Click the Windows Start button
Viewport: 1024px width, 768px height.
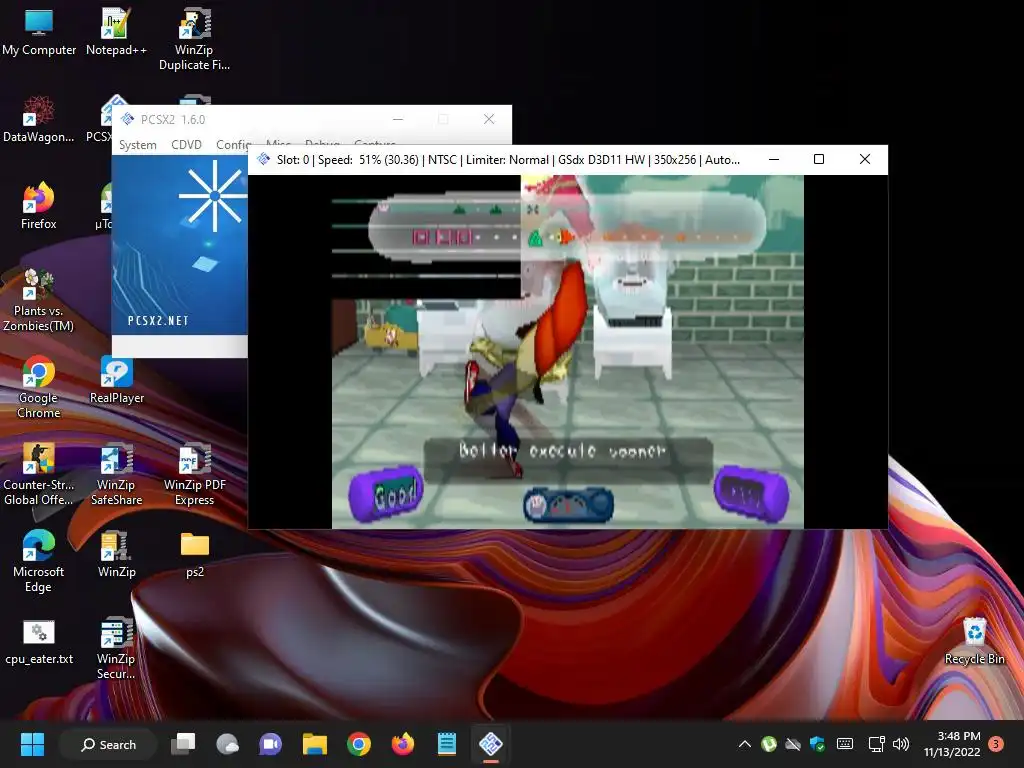pos(32,744)
